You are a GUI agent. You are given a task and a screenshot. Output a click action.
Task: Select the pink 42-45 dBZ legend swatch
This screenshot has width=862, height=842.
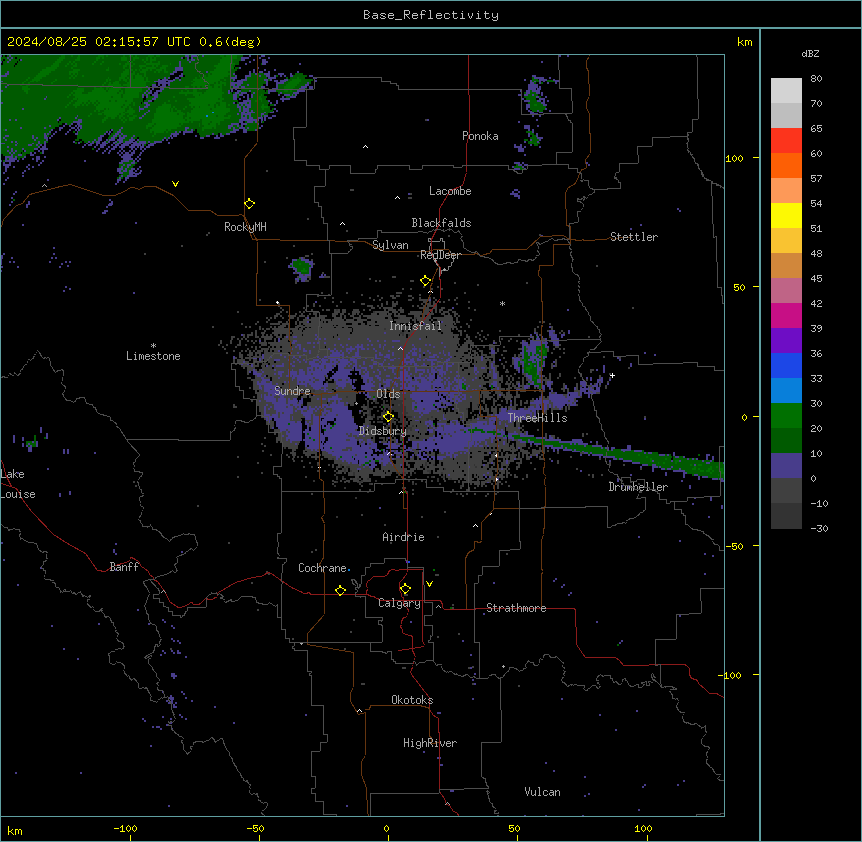click(x=786, y=291)
